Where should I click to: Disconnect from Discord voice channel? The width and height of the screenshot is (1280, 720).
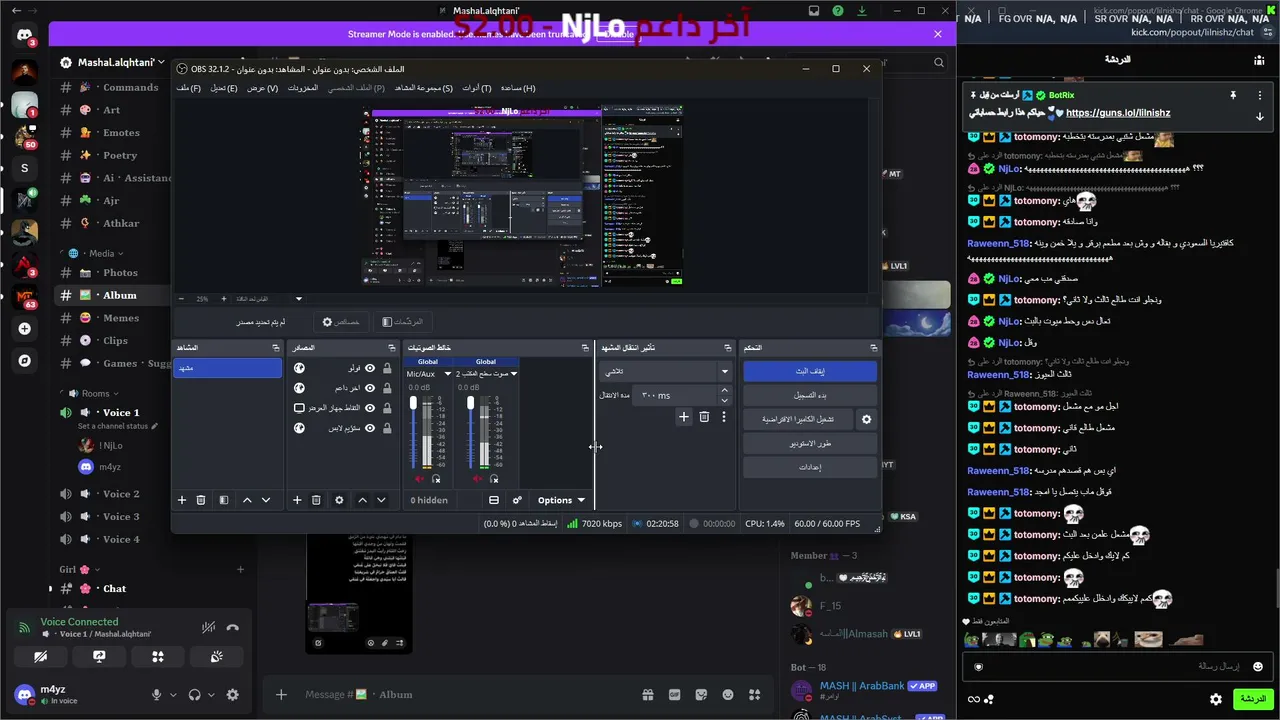233,628
